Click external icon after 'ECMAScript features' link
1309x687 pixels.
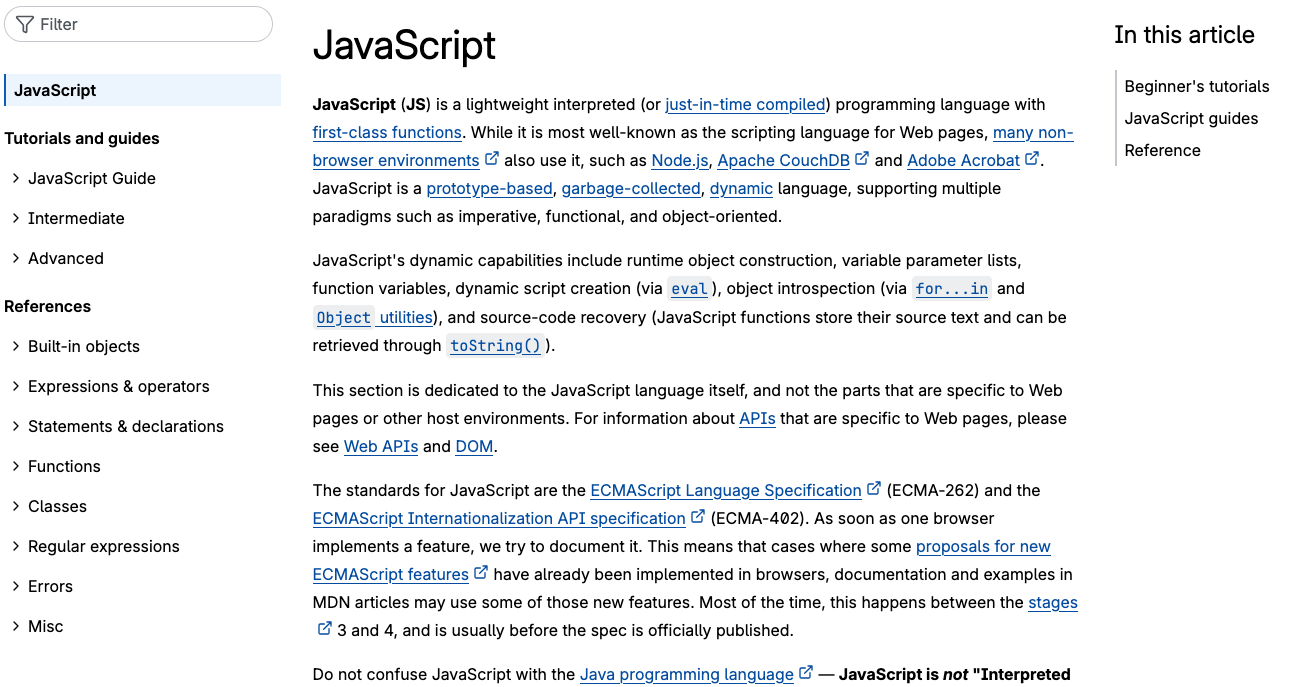(481, 573)
